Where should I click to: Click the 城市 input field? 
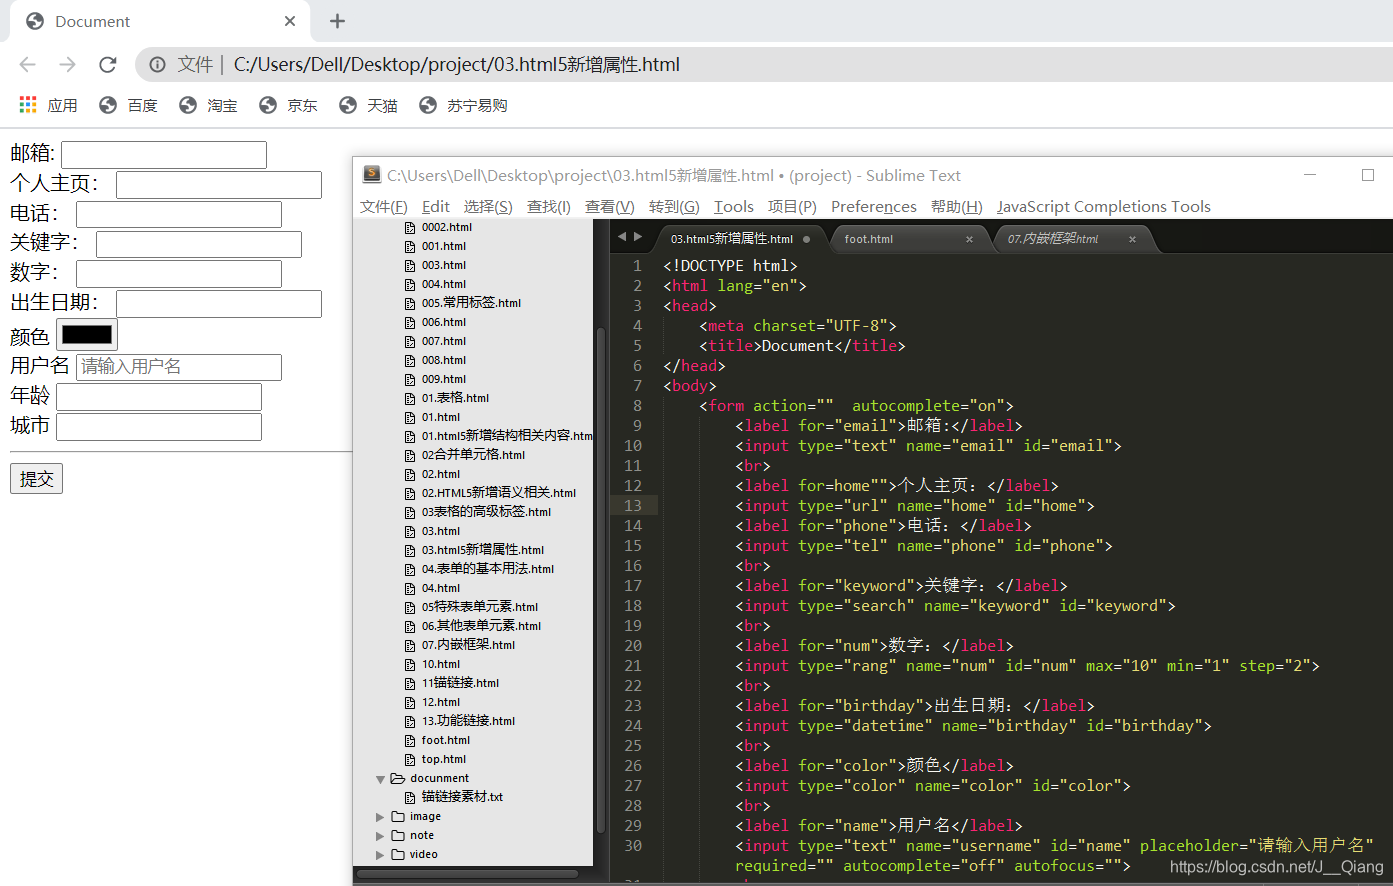pos(159,427)
